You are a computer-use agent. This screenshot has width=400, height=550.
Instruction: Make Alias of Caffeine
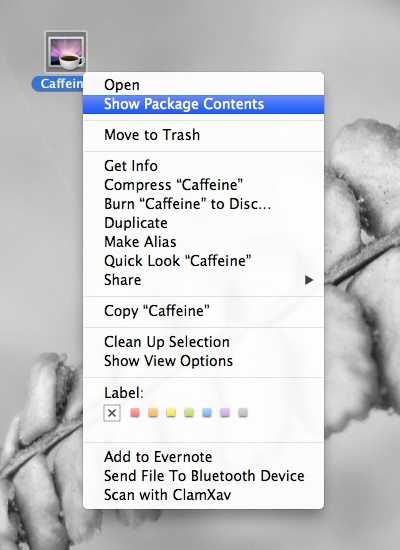pyautogui.click(x=203, y=242)
